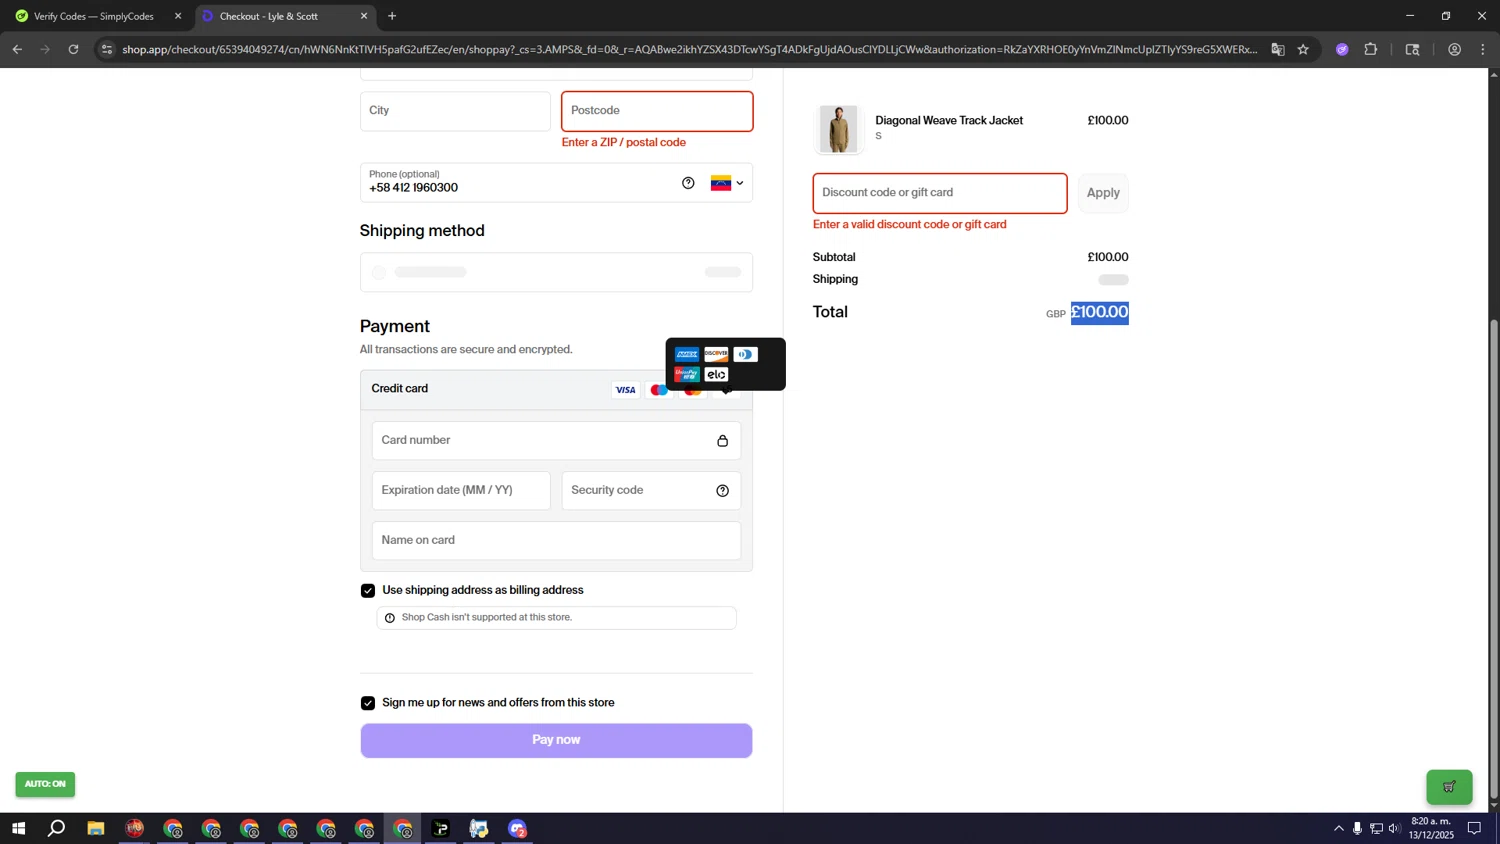This screenshot has width=1500, height=844.
Task: Click the Diagonal Weave Track Jacket thumbnail
Action: [838, 128]
